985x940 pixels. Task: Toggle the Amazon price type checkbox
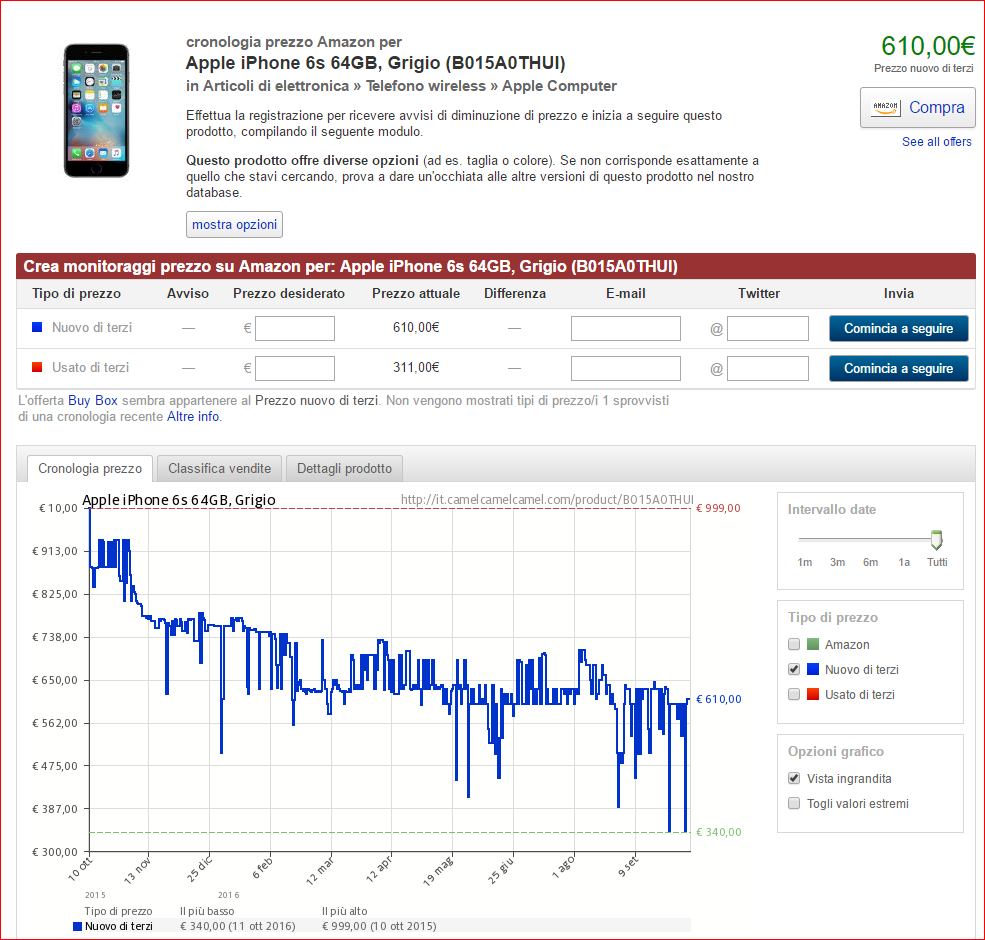tap(794, 645)
